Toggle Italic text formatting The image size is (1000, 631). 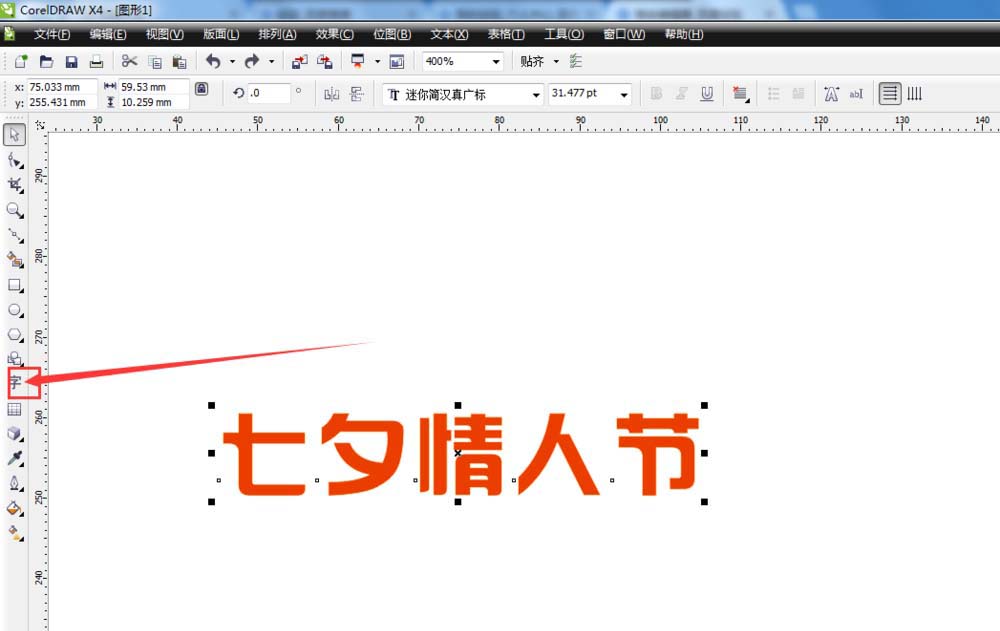[x=681, y=94]
